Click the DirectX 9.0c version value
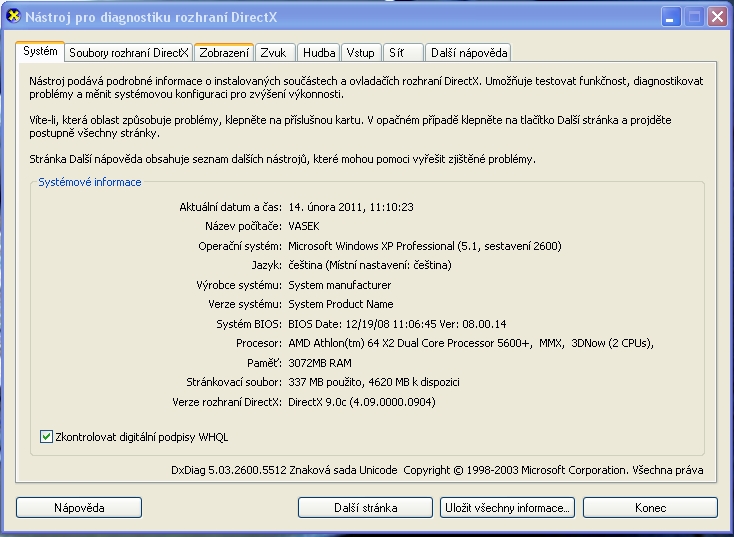The image size is (734, 537). [x=361, y=402]
